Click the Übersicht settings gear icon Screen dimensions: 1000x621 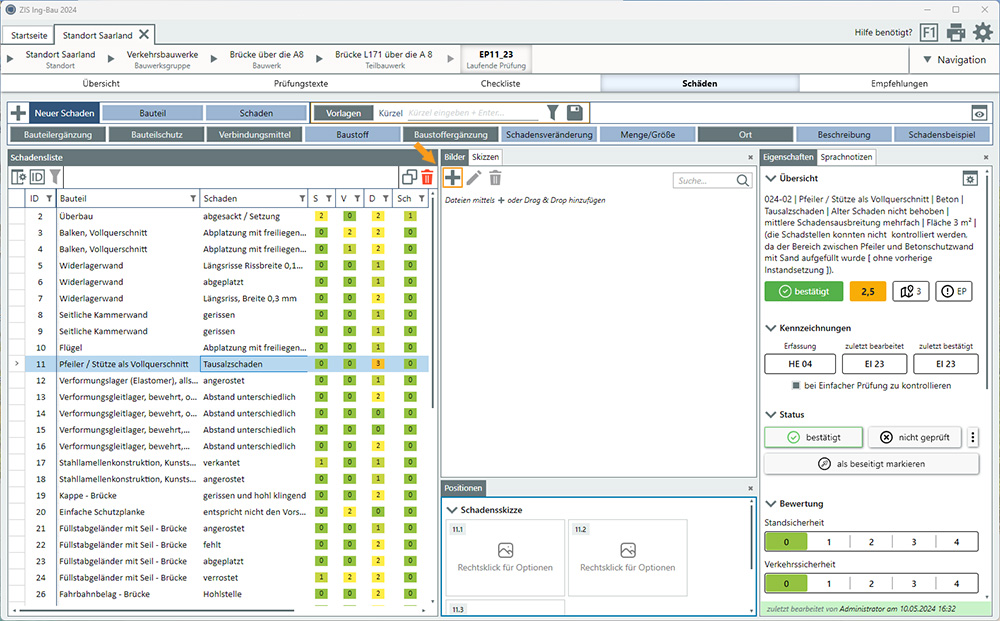[x=969, y=178]
